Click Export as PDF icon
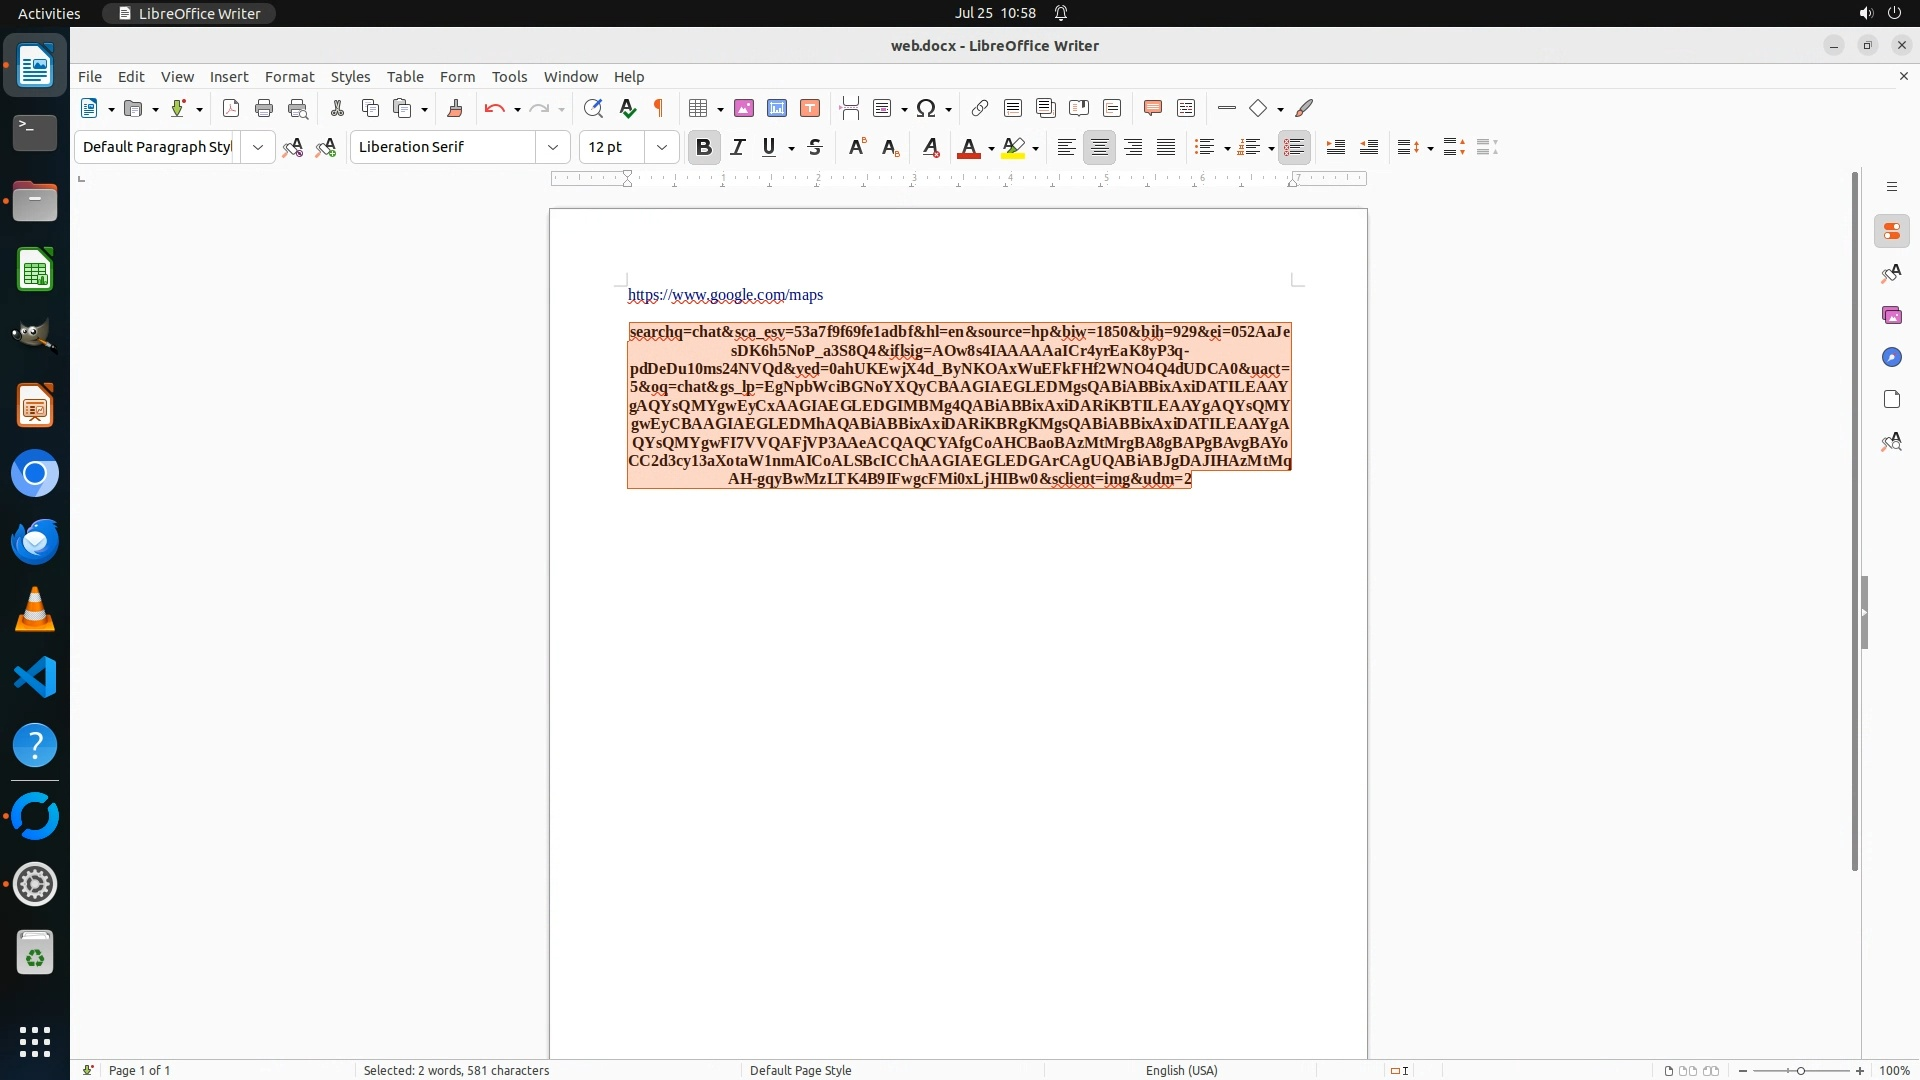Screen dimensions: 1920x1080 pos(231,108)
